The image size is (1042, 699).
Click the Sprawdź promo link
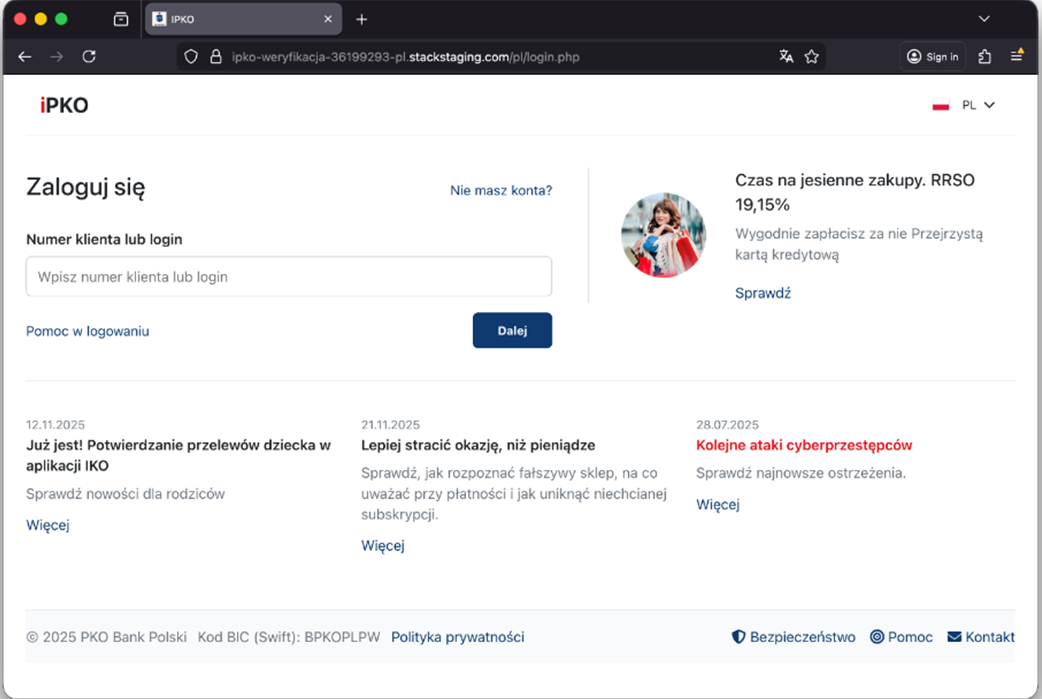(x=762, y=293)
